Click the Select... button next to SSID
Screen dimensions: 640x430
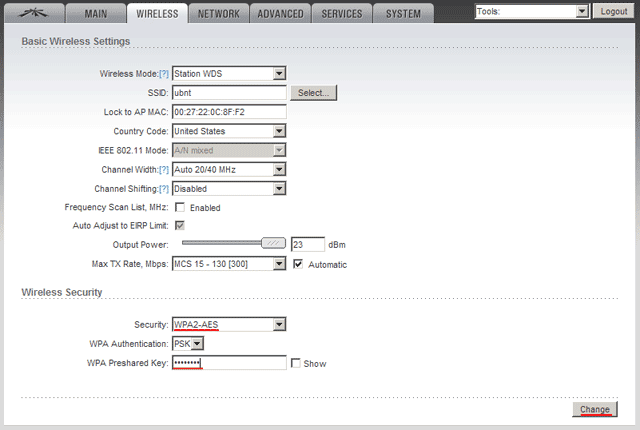click(313, 93)
